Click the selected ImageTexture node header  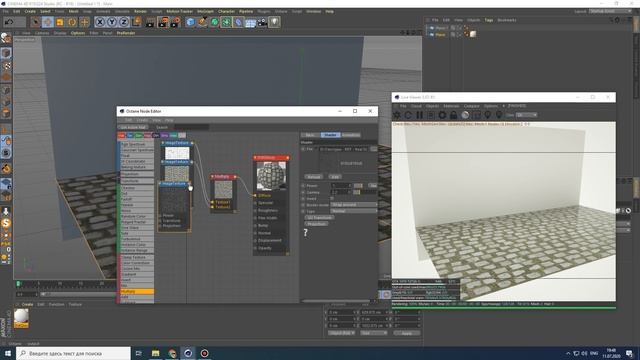click(174, 184)
